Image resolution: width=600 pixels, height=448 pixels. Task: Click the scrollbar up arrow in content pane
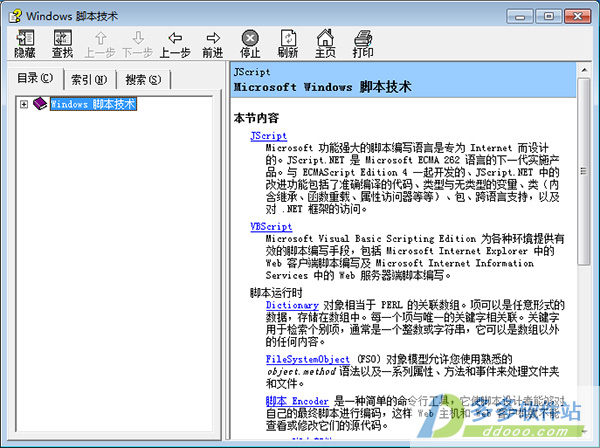(x=584, y=70)
